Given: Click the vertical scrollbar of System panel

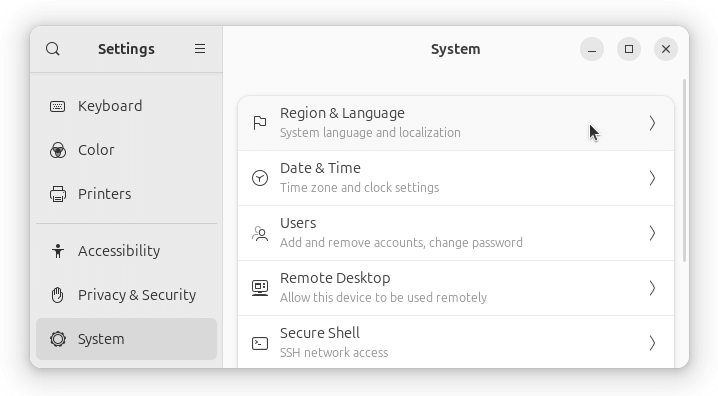Looking at the screenshot, I should click(x=684, y=170).
